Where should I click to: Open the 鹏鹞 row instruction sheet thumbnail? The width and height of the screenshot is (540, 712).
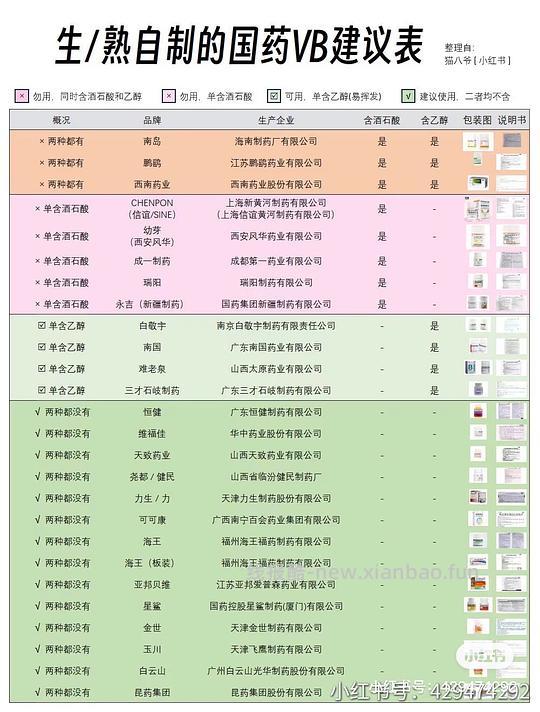point(511,162)
